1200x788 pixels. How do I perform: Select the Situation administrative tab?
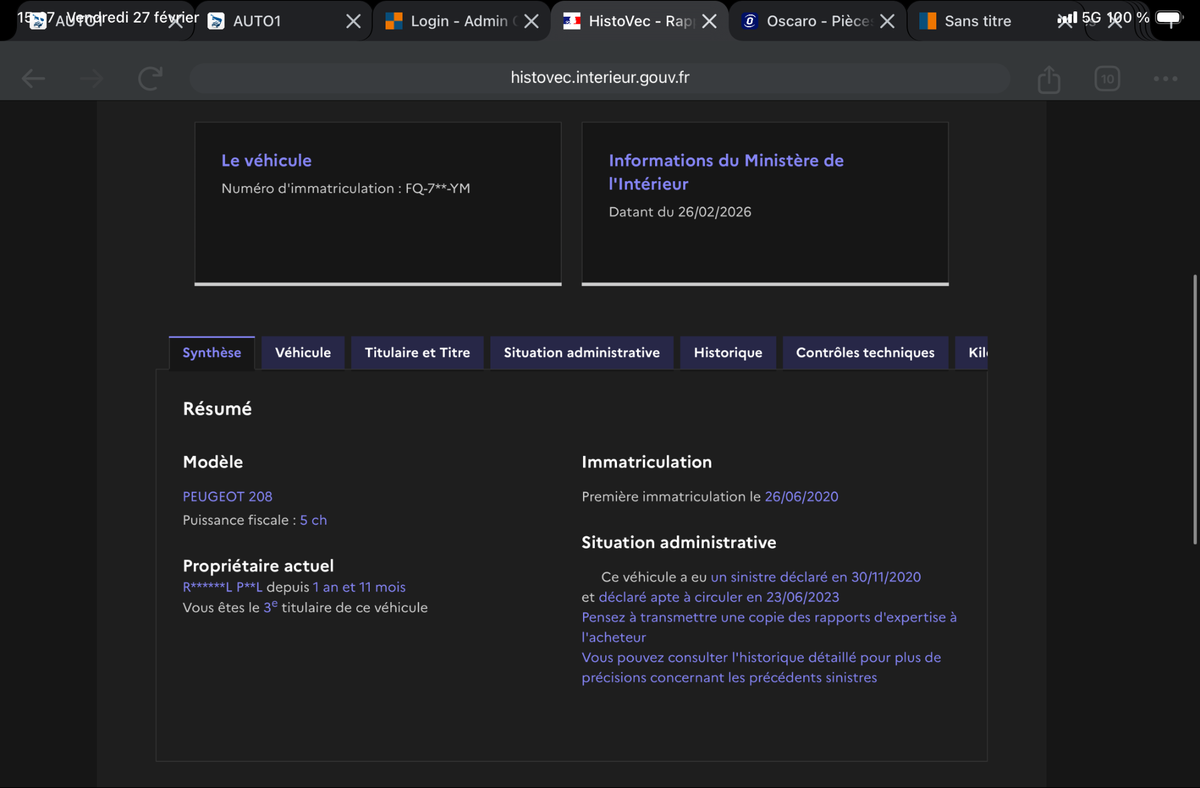pyautogui.click(x=581, y=353)
